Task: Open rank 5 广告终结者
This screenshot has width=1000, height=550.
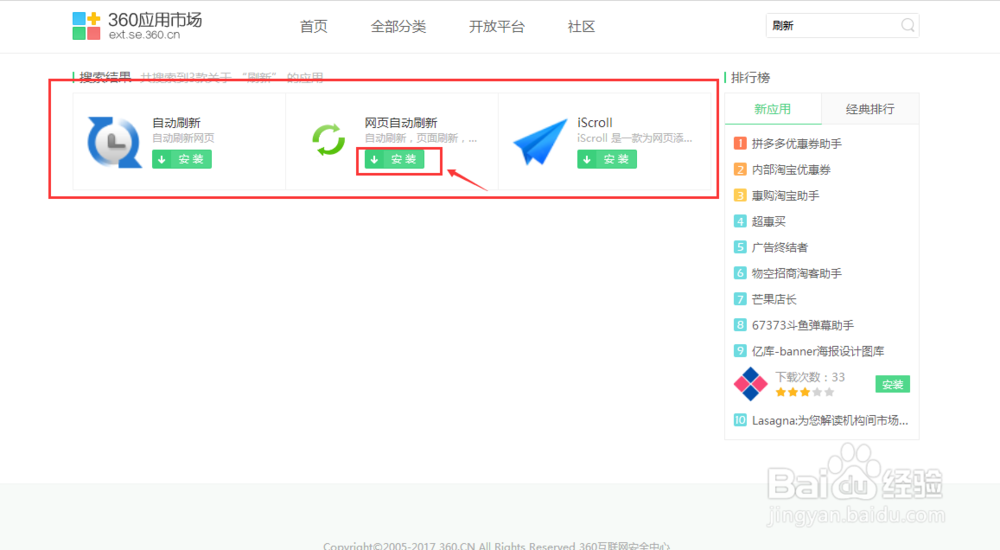Action: click(x=779, y=248)
